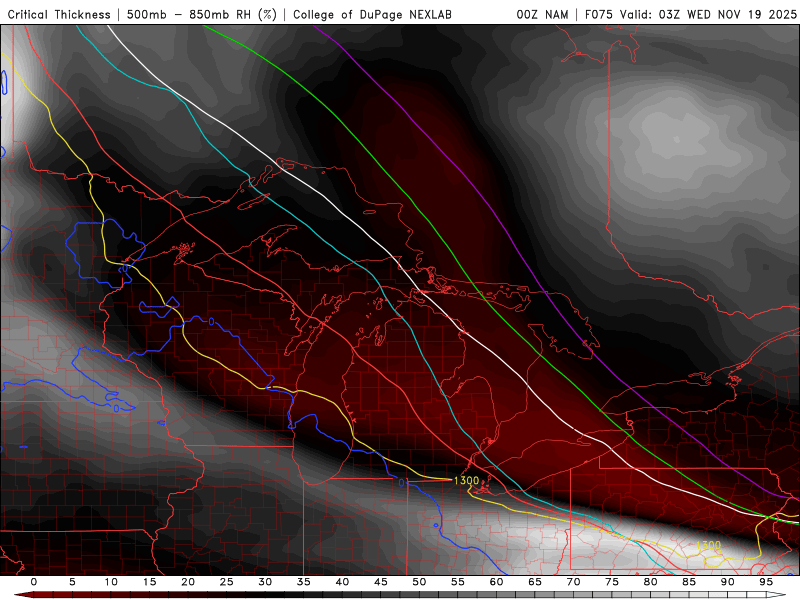Click the 60 label on the color bar scale

click(x=496, y=582)
